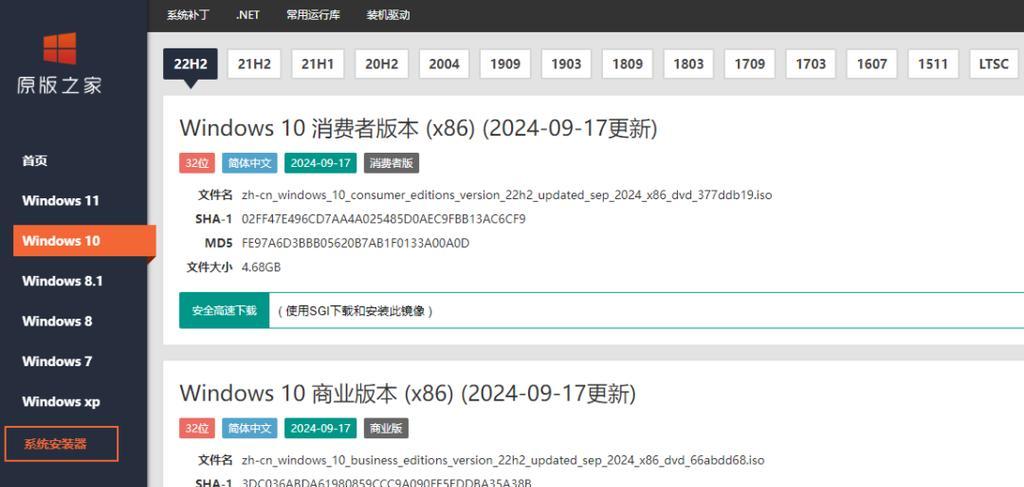This screenshot has width=1024, height=487.
Task: Click the 消费者版 tag
Action: [391, 163]
